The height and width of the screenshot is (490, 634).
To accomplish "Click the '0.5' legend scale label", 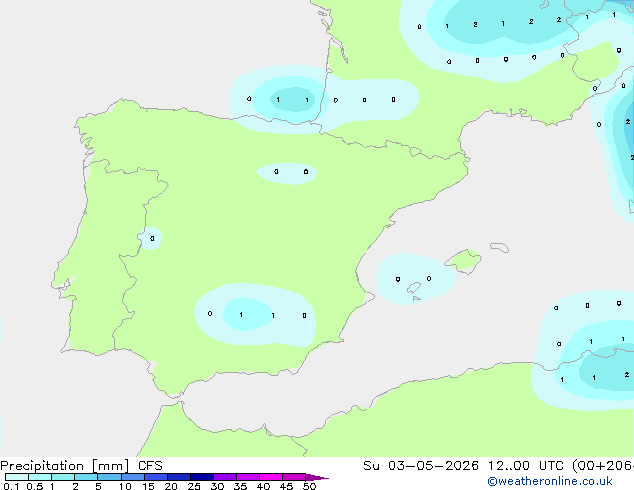I will pos(35,486).
